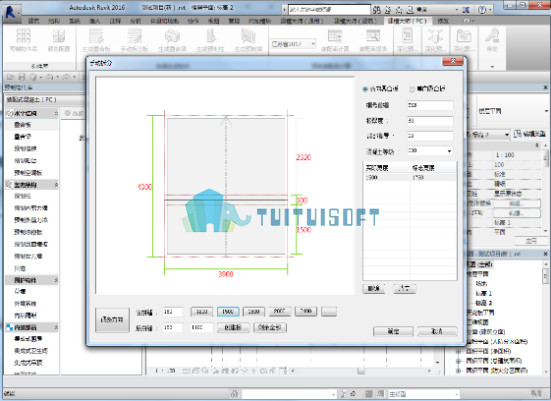The image size is (551, 401).
Task: Collapse the vertical structure group in left panel
Action: point(56,185)
